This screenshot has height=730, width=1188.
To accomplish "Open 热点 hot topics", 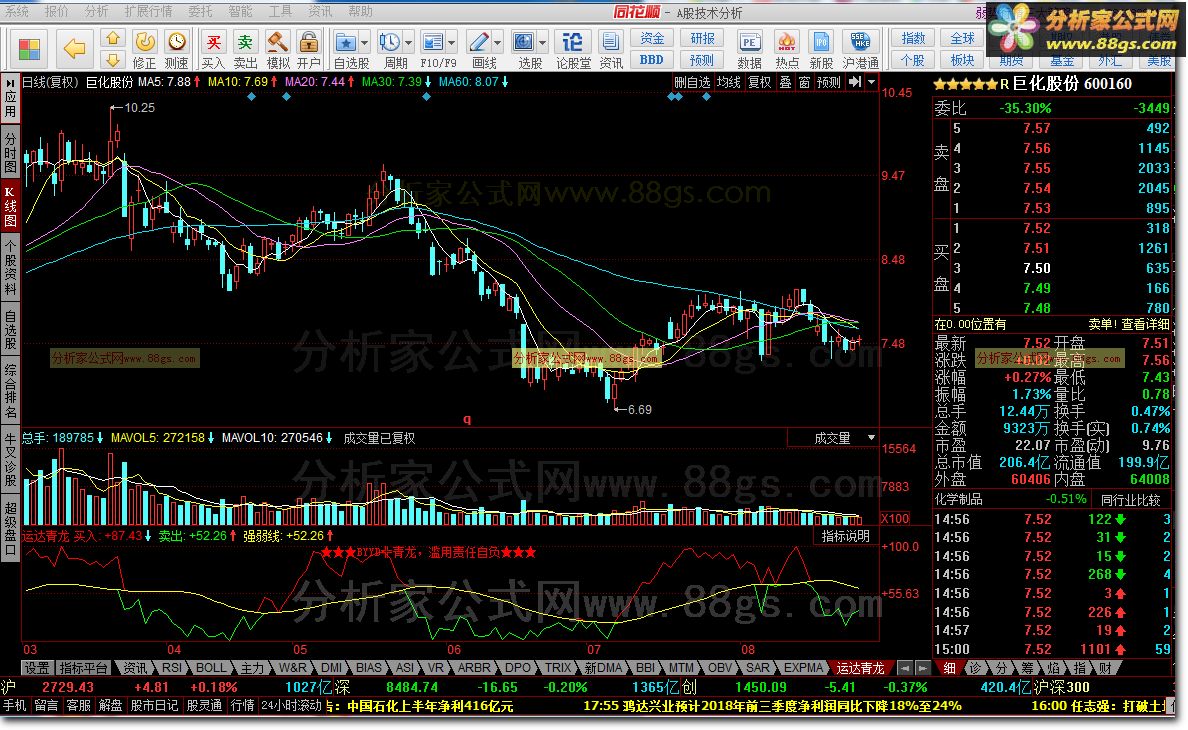I will [786, 49].
